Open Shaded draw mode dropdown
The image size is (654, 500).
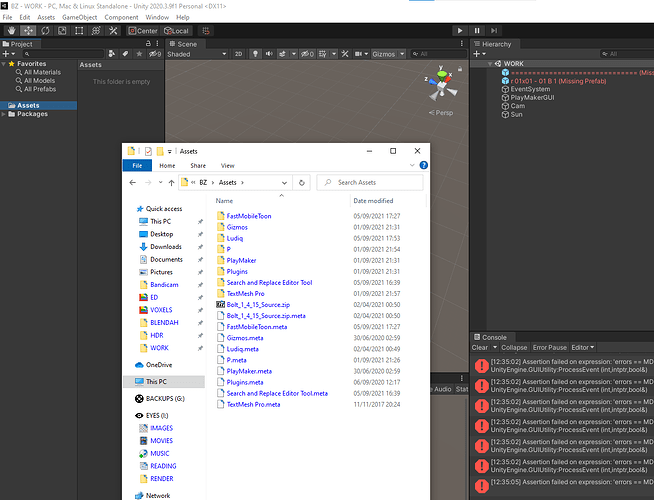pyautogui.click(x=197, y=54)
